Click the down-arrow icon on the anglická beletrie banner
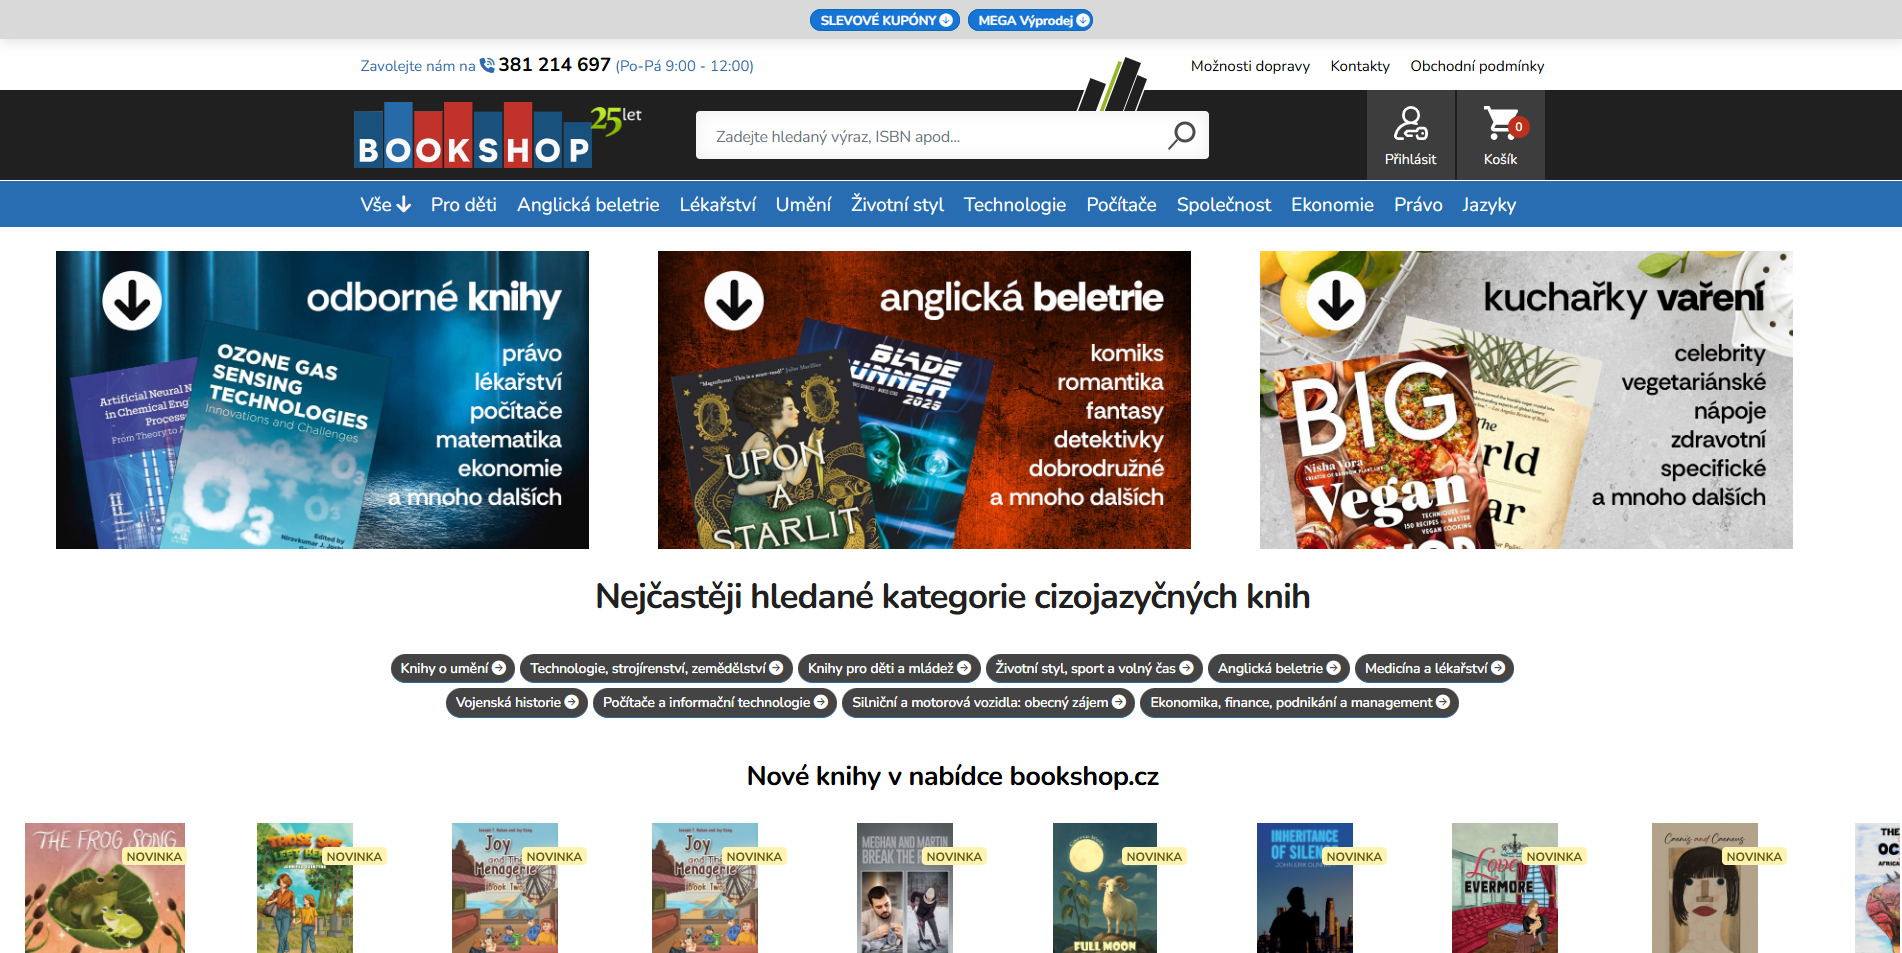The height and width of the screenshot is (953, 1902). 735,300
